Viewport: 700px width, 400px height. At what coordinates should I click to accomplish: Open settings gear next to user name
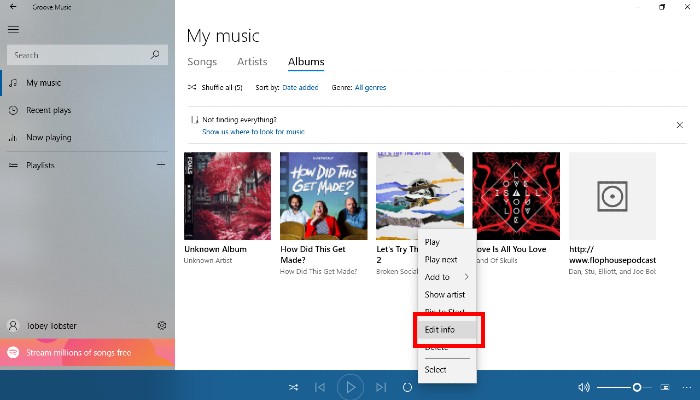click(162, 326)
